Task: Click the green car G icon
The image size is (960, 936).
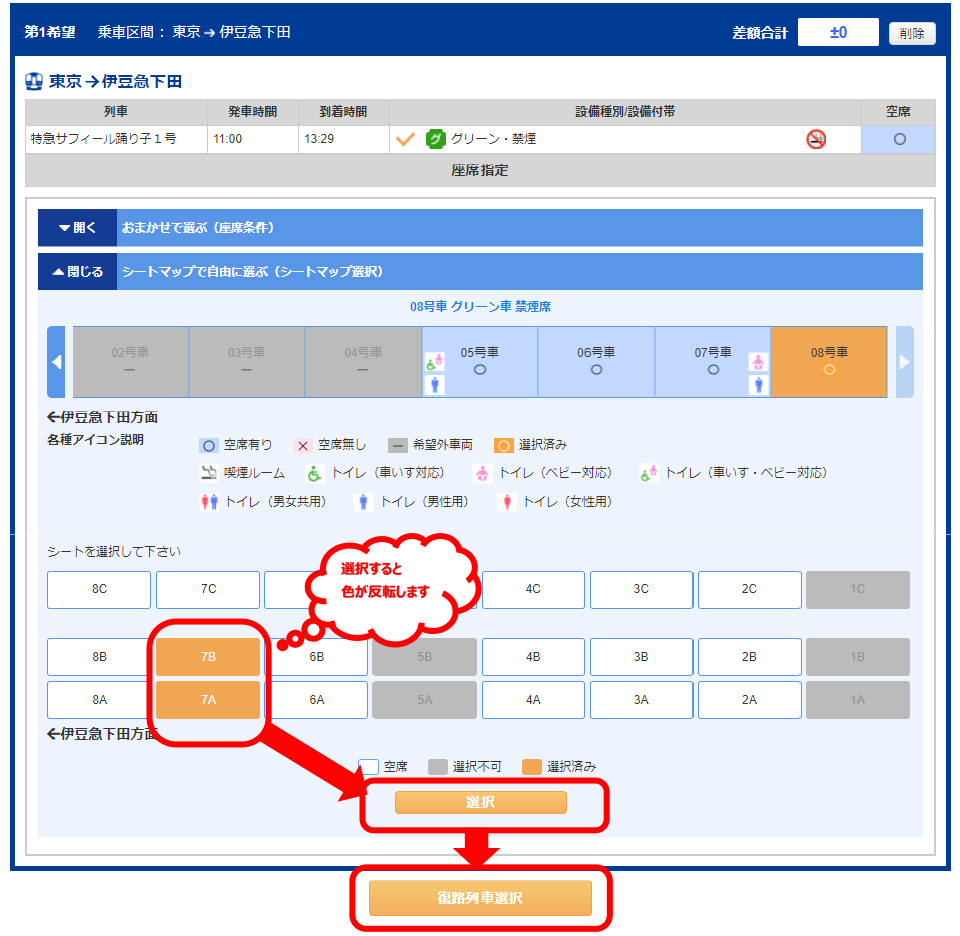Action: 434,140
